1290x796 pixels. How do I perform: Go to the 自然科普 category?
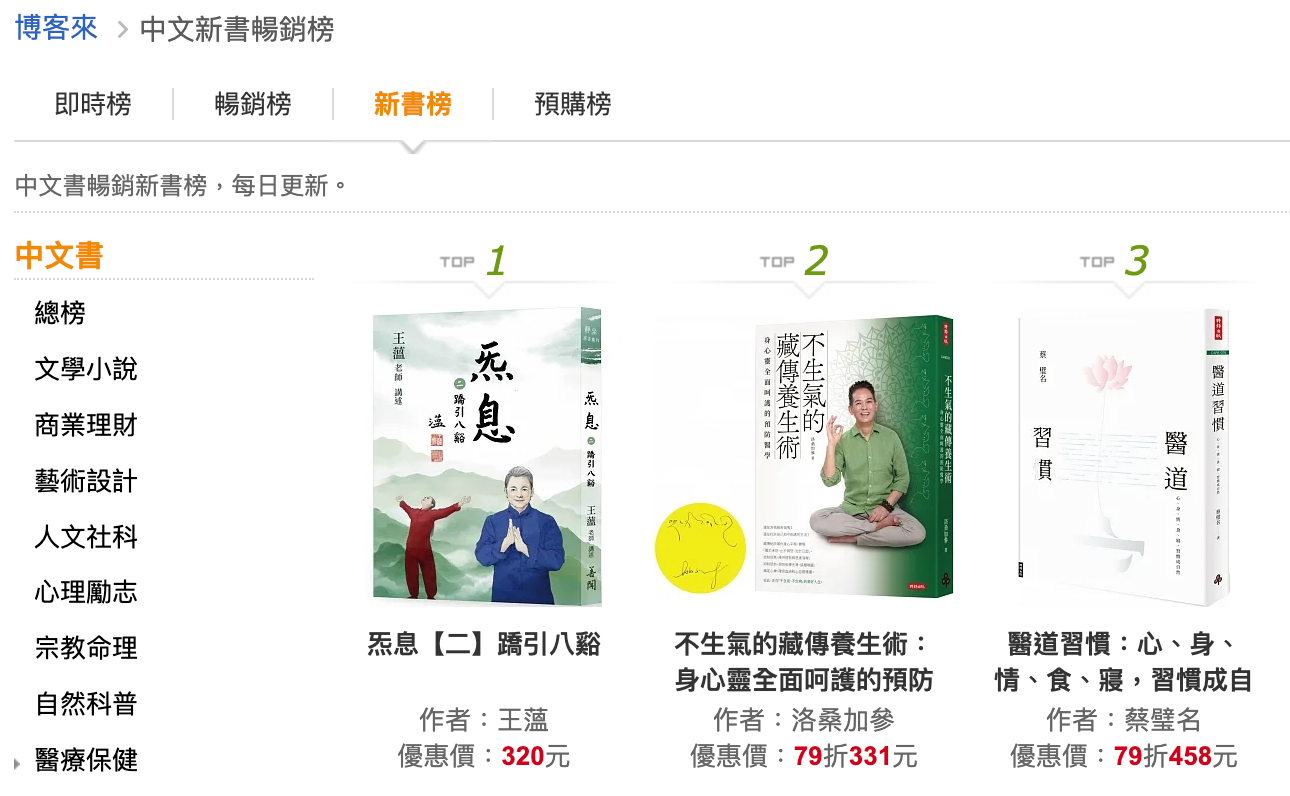[x=86, y=704]
